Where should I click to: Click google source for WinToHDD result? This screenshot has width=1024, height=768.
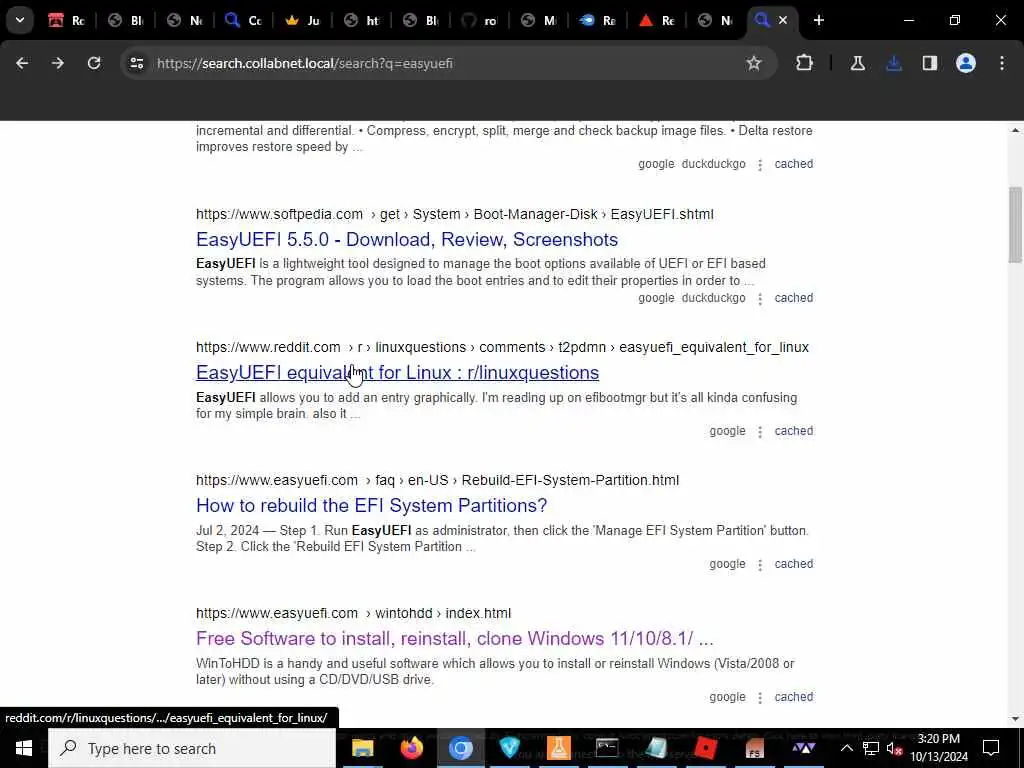coord(727,697)
